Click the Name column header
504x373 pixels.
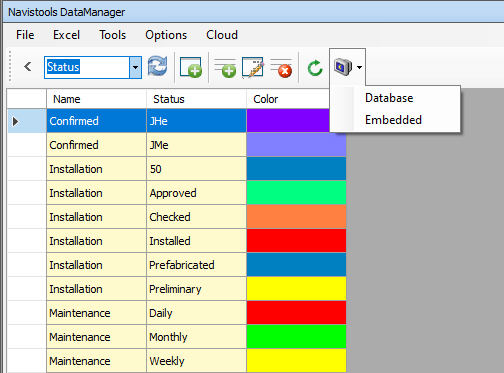96,99
